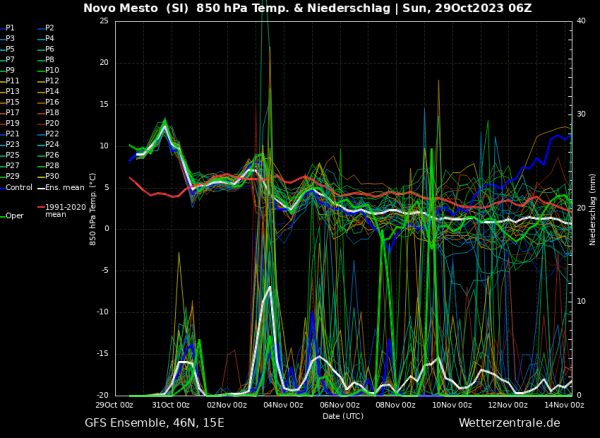Image resolution: width=600 pixels, height=438 pixels.
Task: Click the 04Nov 00z axis date
Action: click(x=284, y=405)
